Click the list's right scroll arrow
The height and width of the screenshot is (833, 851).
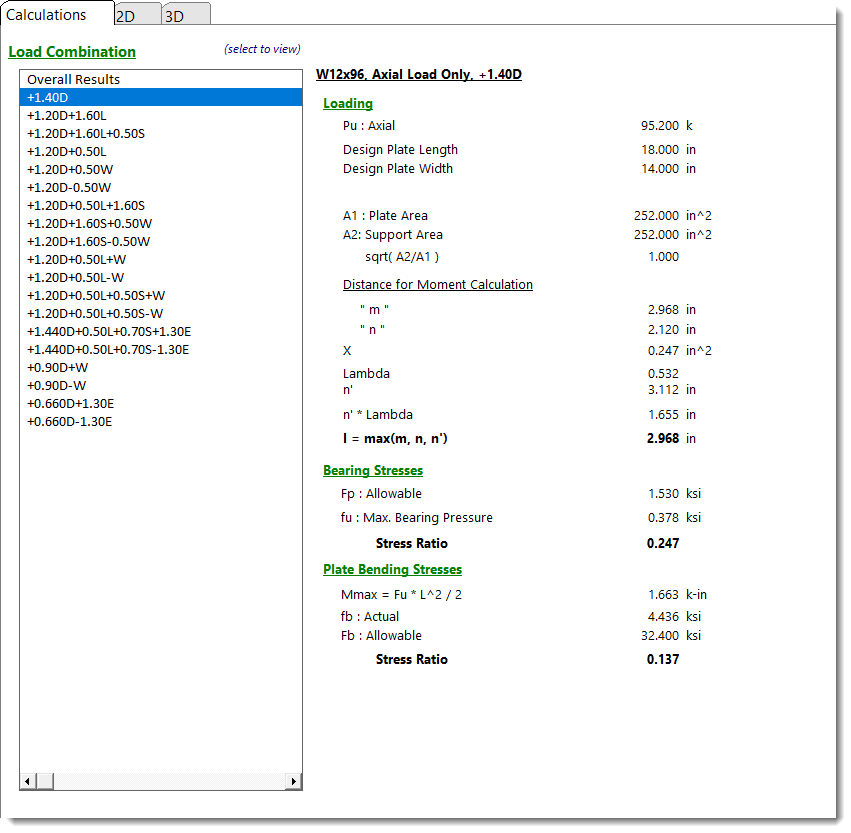(294, 781)
